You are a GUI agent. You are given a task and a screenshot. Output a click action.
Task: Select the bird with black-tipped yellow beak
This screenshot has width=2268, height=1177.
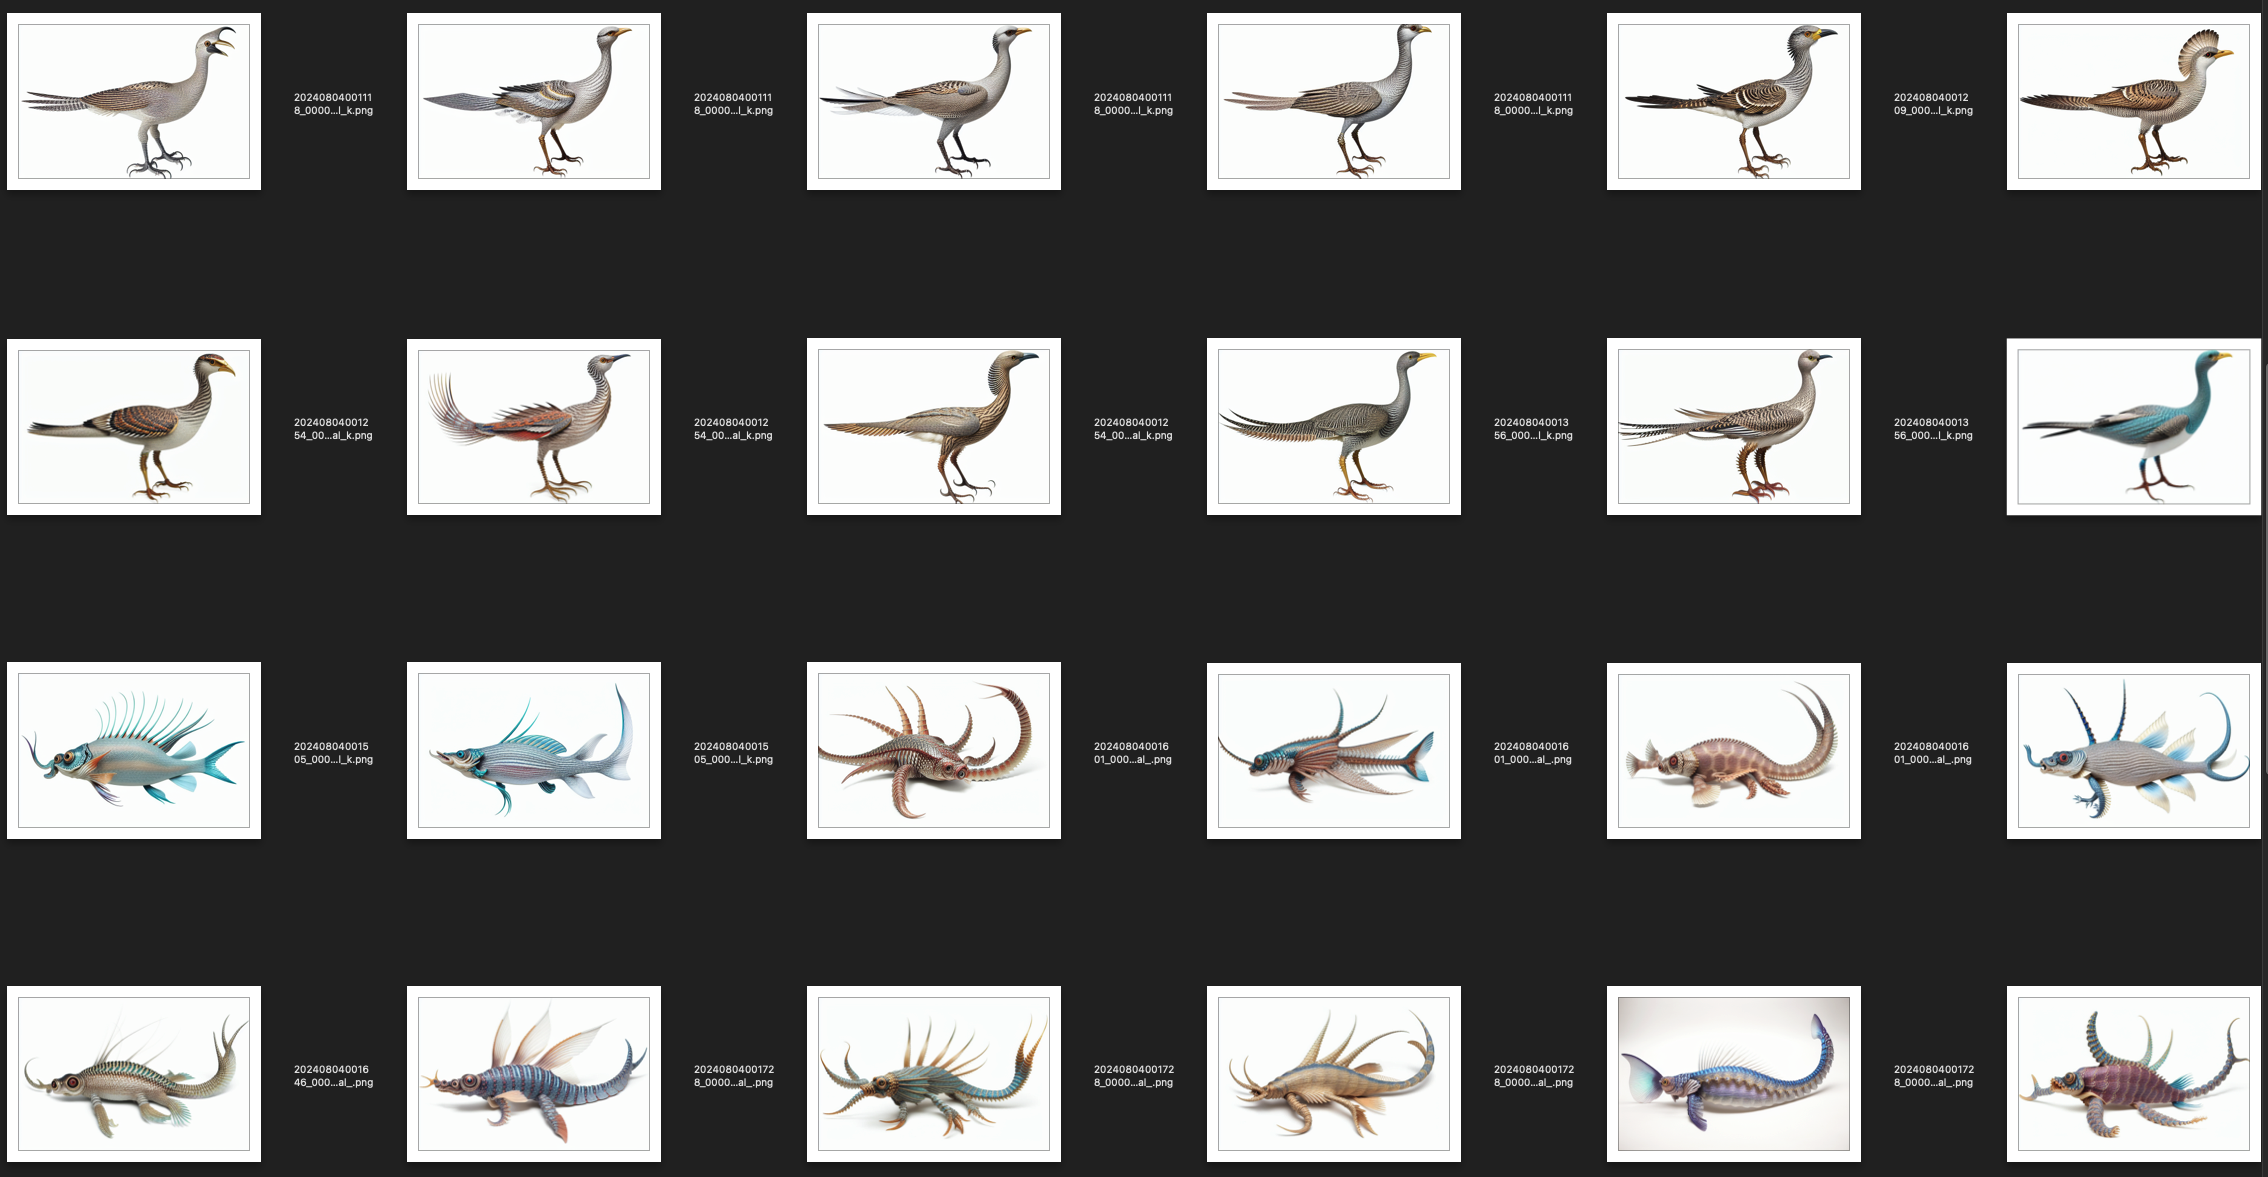1734,101
